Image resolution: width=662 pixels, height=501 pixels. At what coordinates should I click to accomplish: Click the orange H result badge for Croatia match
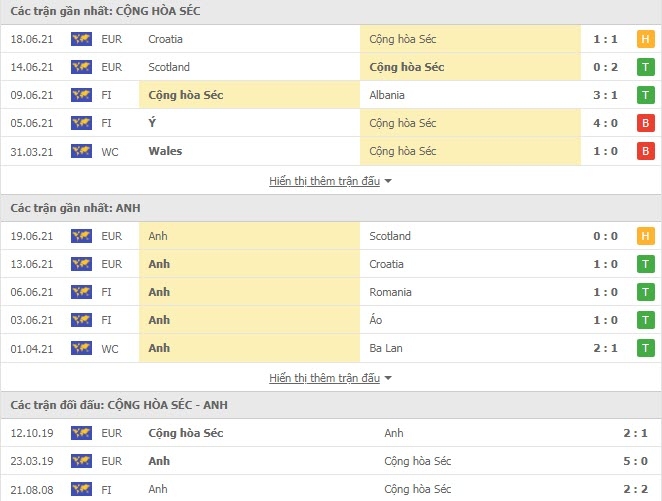pos(646,39)
